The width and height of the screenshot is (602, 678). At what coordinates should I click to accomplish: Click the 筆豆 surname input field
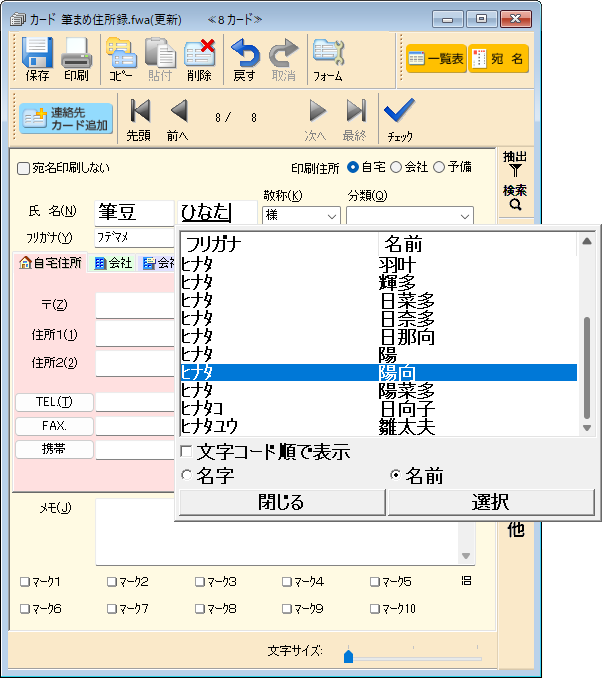134,213
